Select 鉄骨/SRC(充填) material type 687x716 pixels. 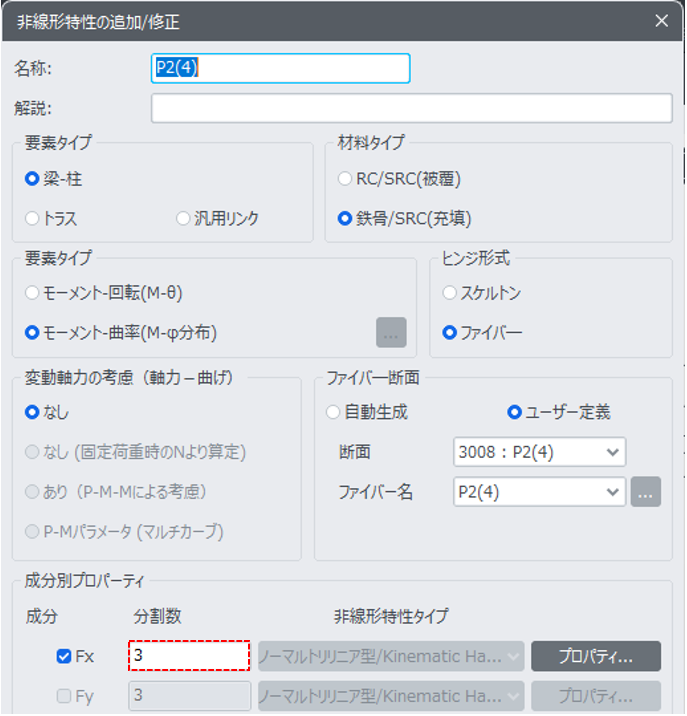[x=346, y=218]
